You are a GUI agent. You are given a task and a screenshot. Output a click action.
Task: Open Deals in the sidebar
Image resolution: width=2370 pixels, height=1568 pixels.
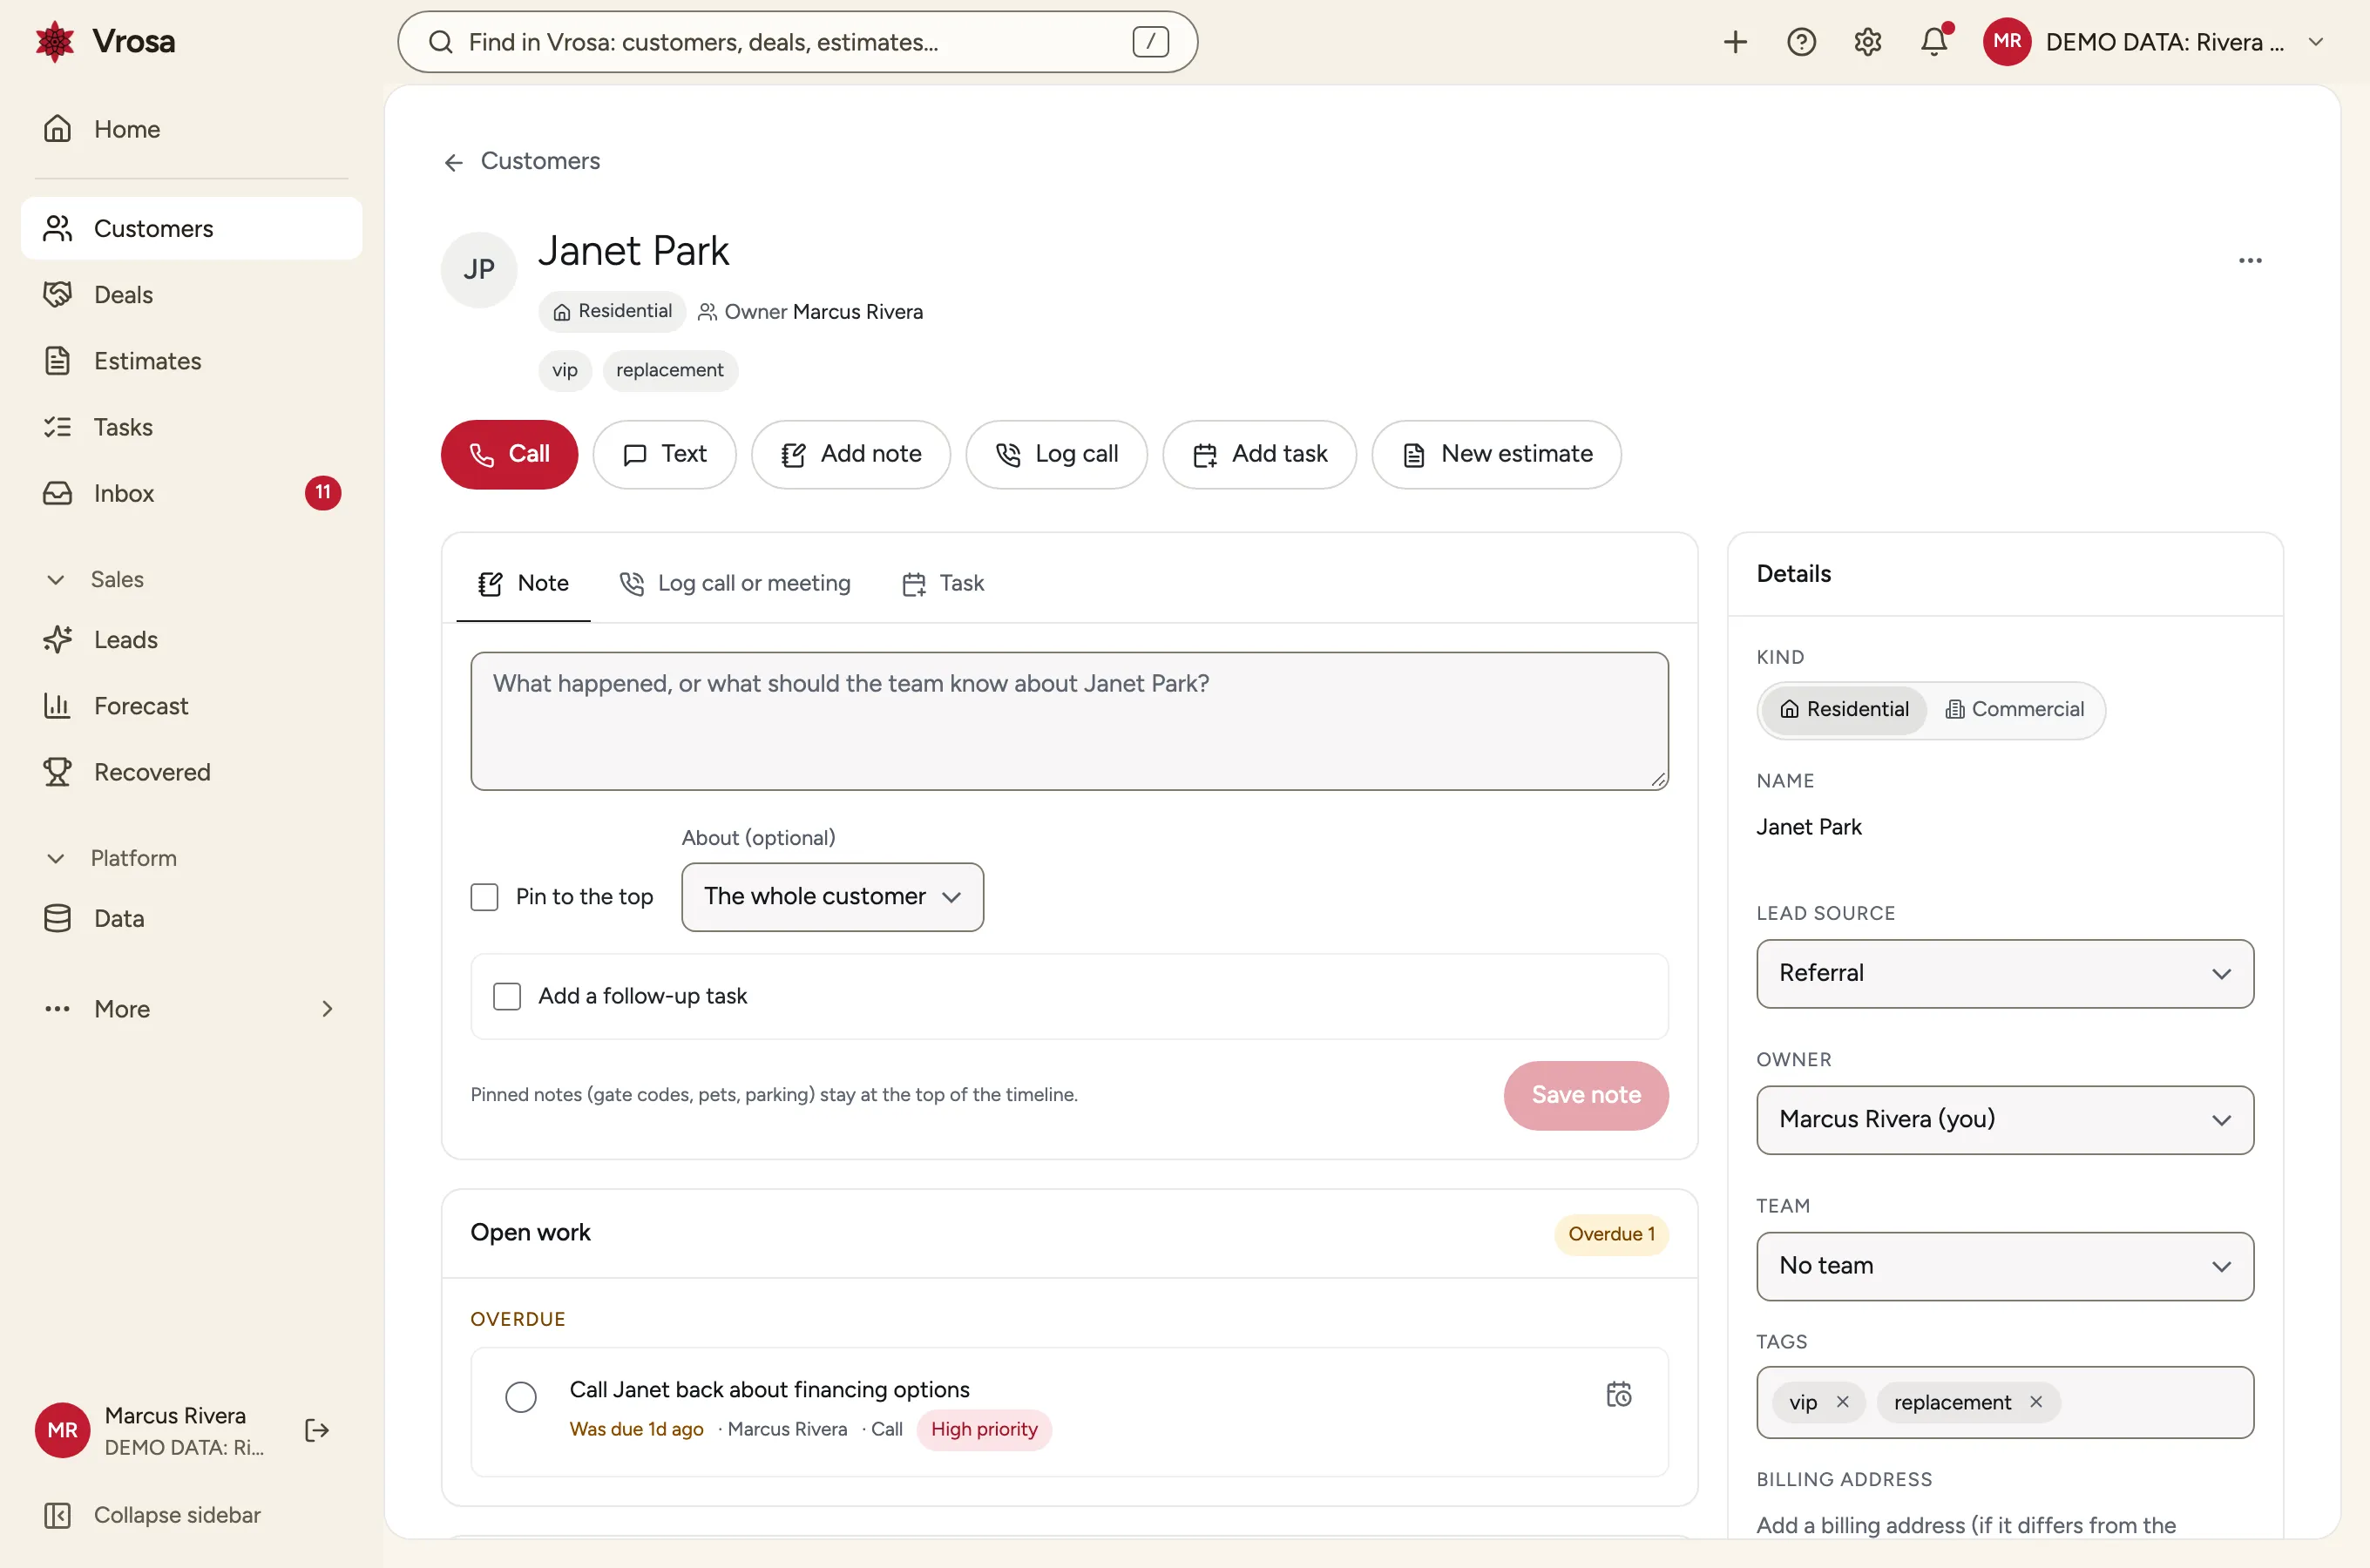coord(192,295)
